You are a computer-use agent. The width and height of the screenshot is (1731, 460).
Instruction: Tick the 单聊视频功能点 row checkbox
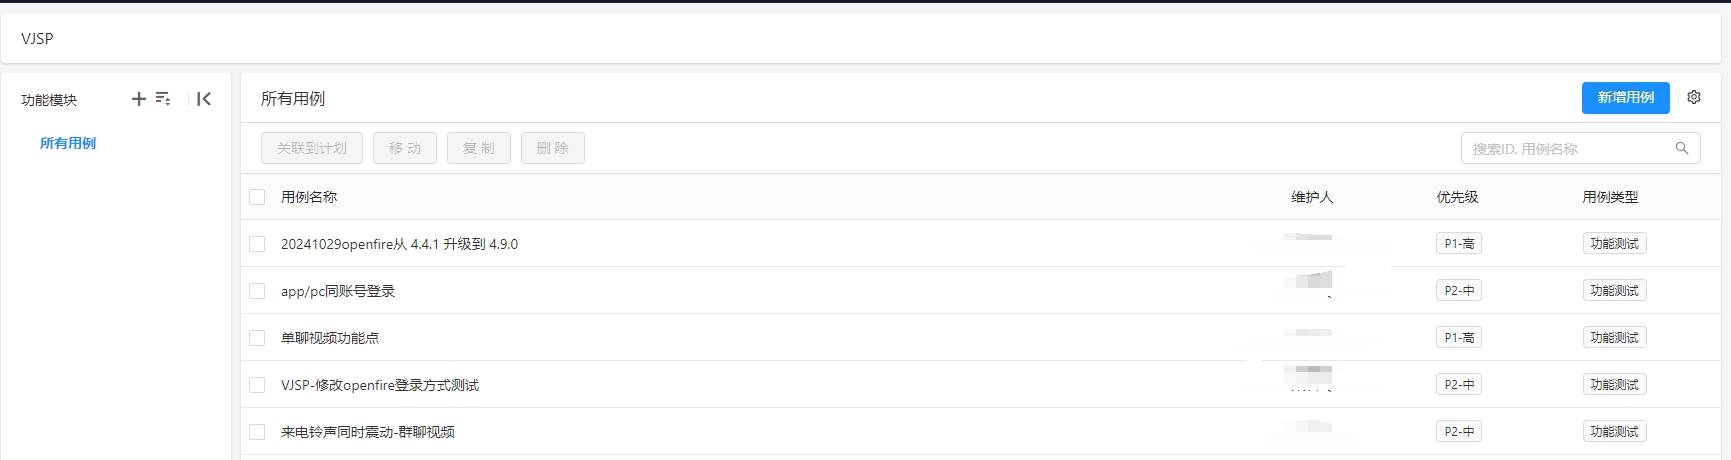click(x=257, y=338)
